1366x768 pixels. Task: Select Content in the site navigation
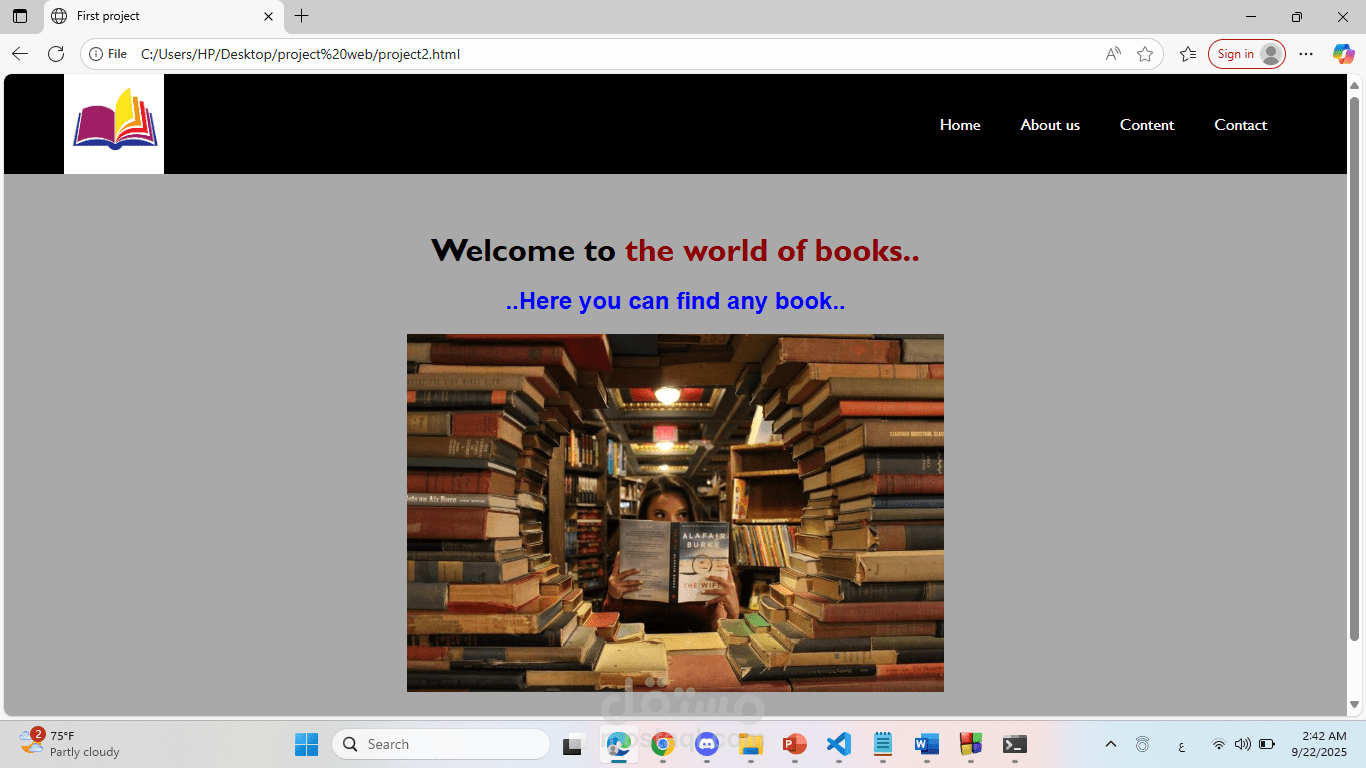tap(1147, 124)
